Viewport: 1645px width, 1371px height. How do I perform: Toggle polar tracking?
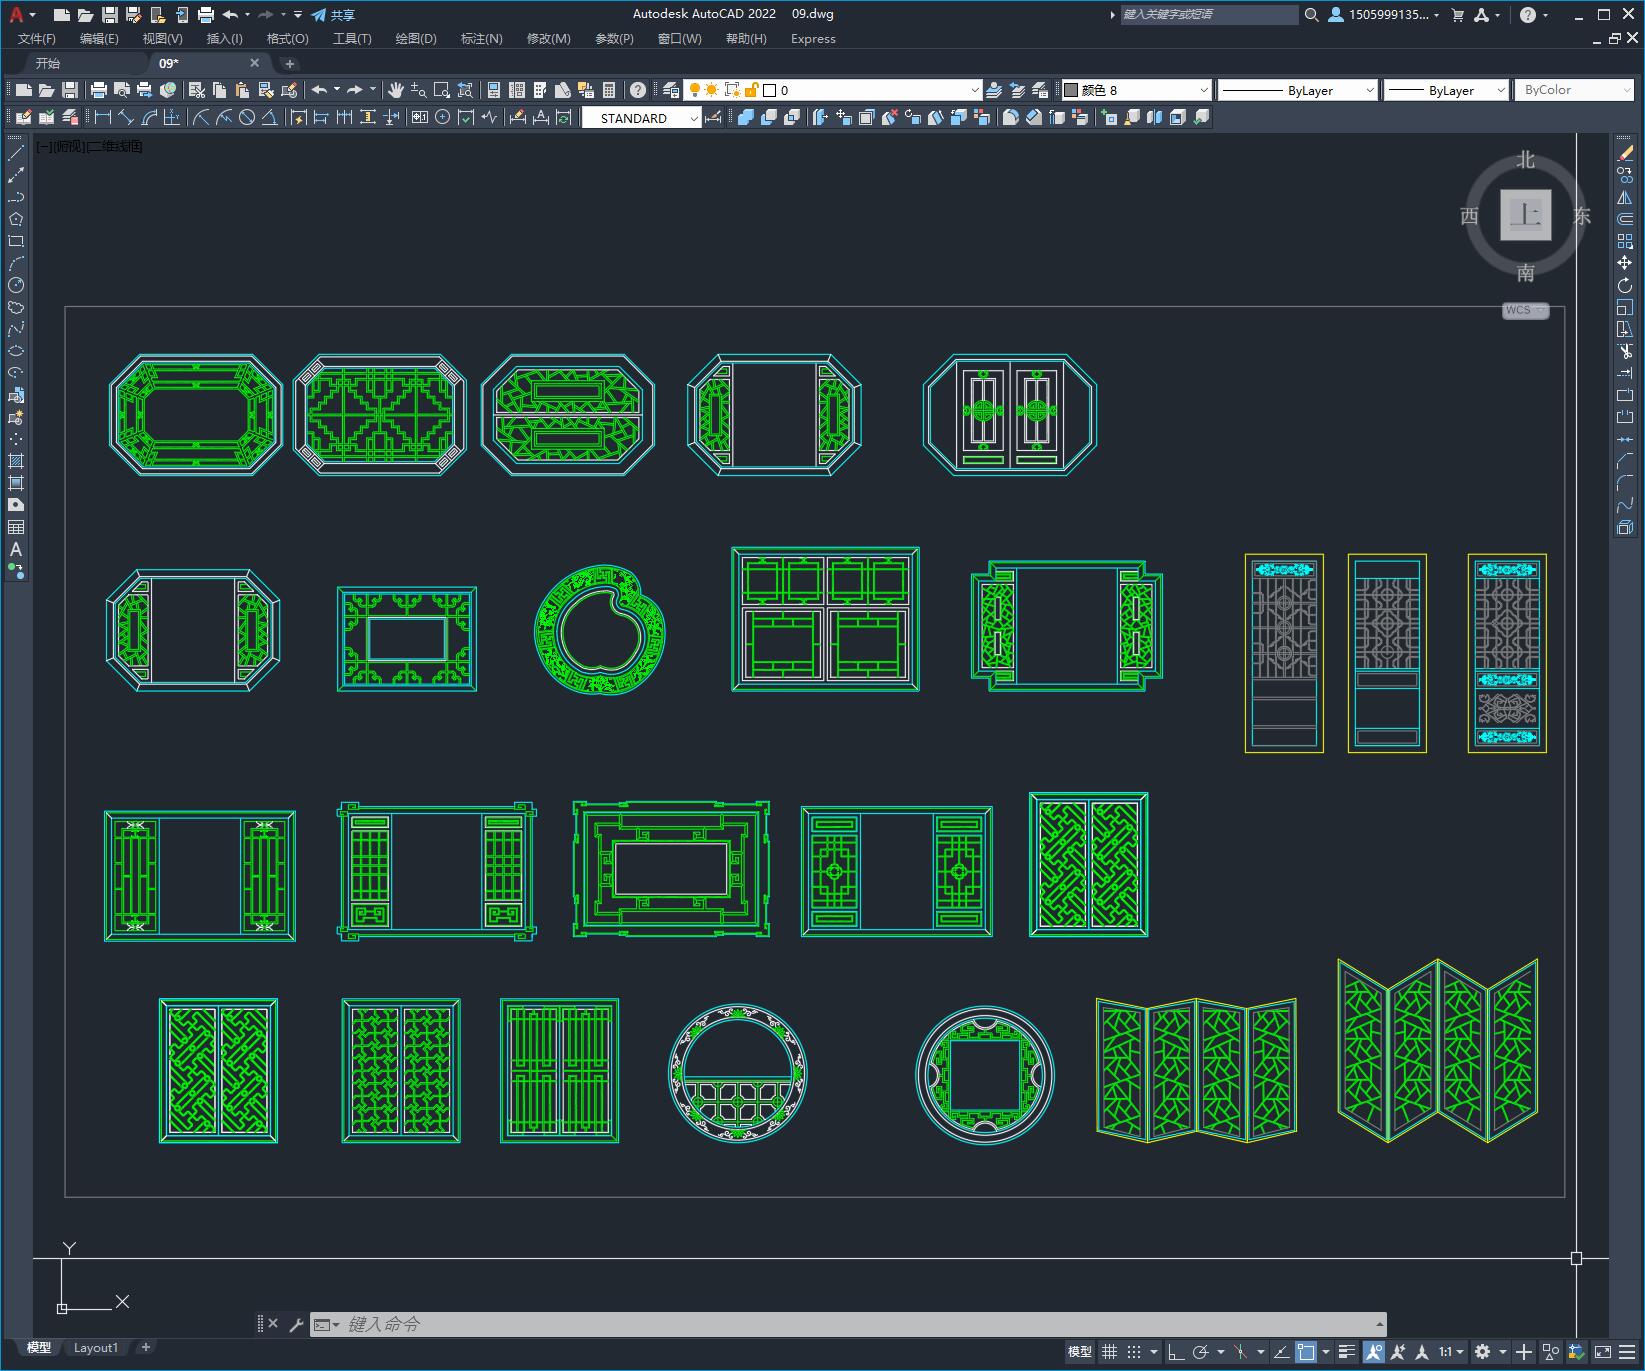pos(1201,1352)
